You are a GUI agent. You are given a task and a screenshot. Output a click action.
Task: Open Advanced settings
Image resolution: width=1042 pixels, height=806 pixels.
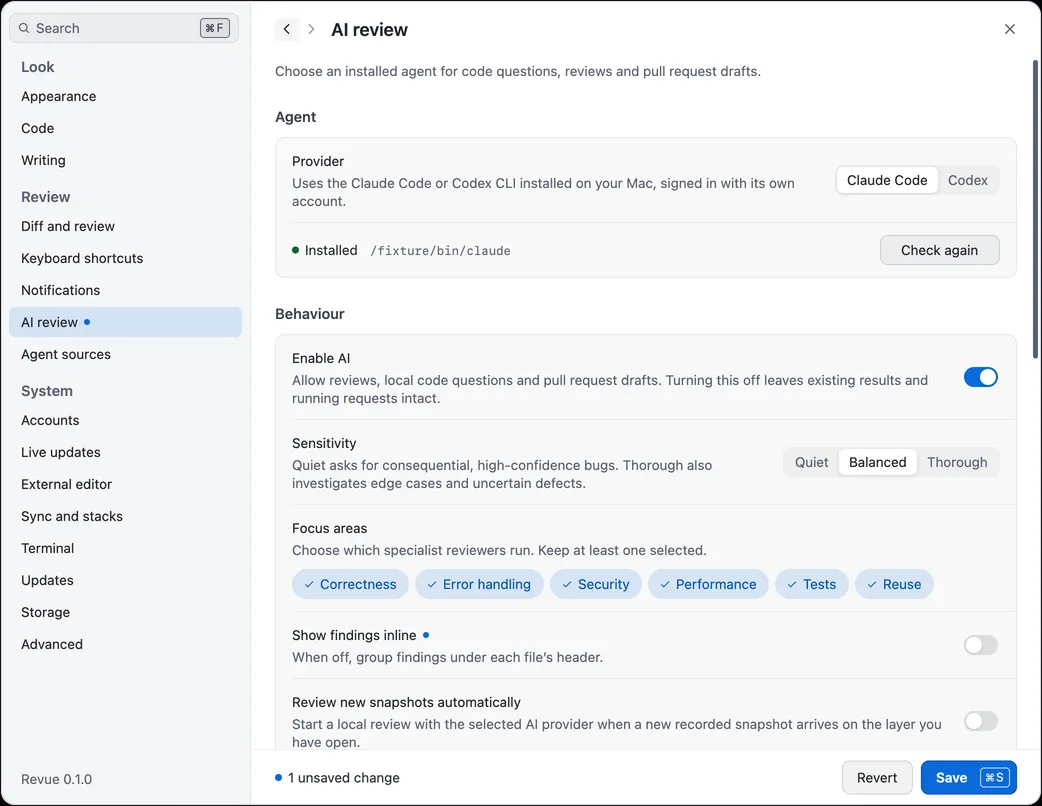(x=125, y=644)
